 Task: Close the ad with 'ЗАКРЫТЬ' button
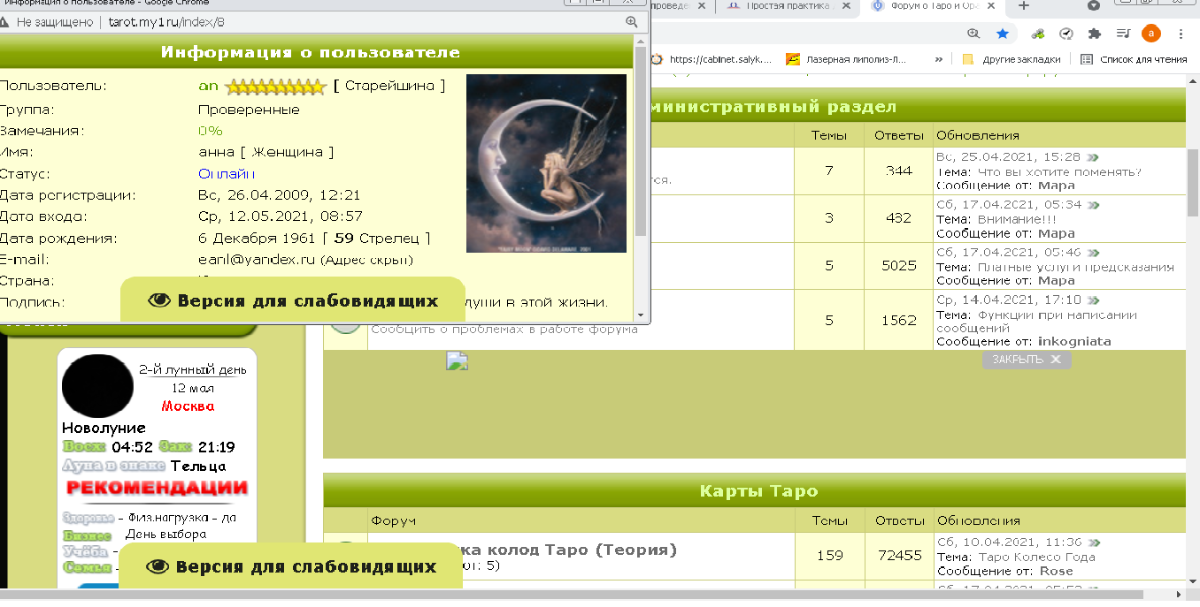(x=1026, y=360)
